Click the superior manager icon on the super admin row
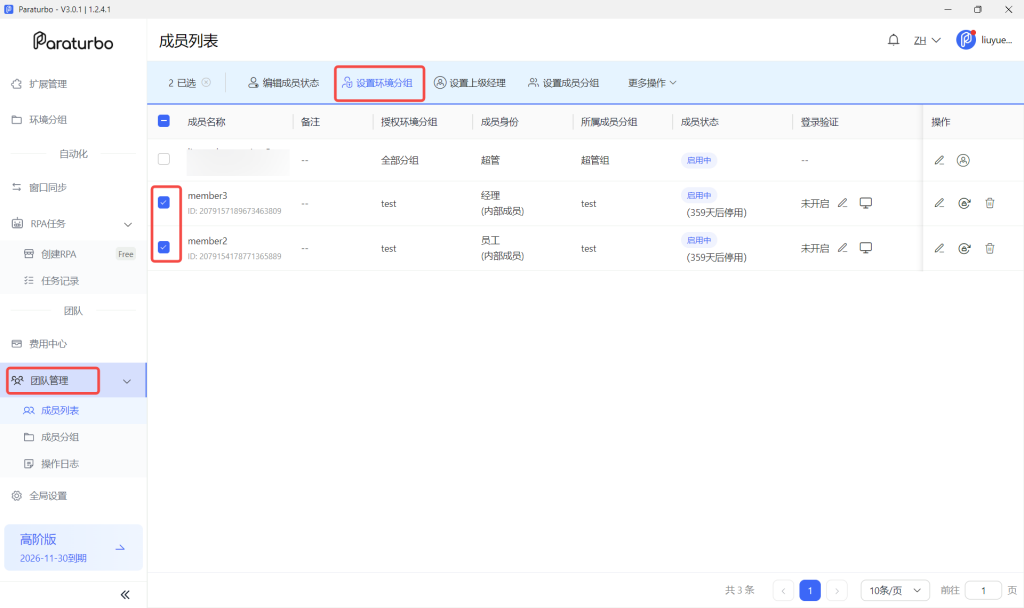This screenshot has width=1024, height=608. pos(963,160)
